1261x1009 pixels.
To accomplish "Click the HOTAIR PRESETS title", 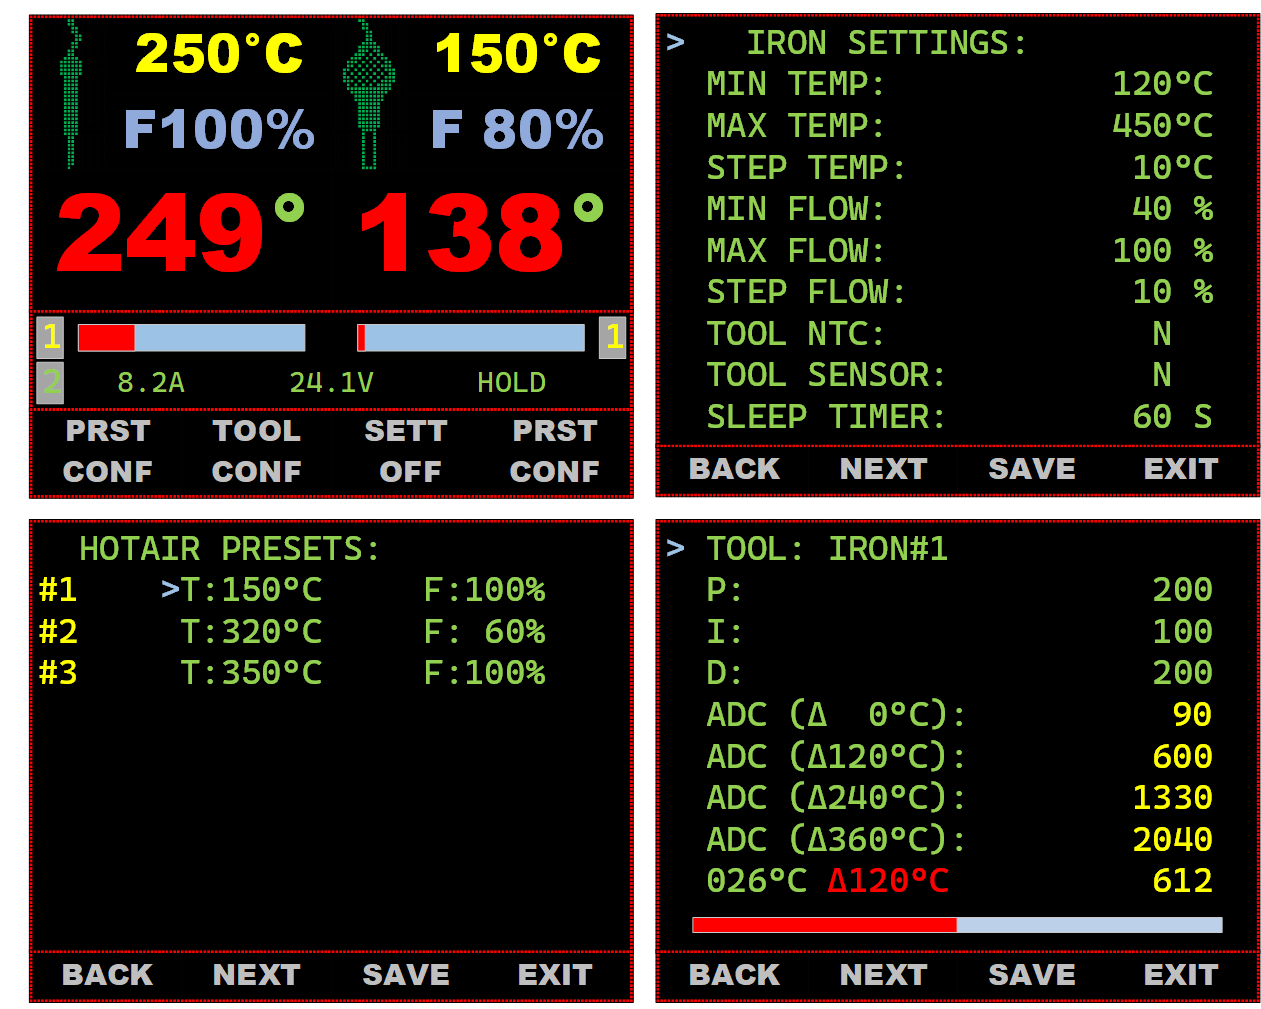I will pyautogui.click(x=230, y=549).
